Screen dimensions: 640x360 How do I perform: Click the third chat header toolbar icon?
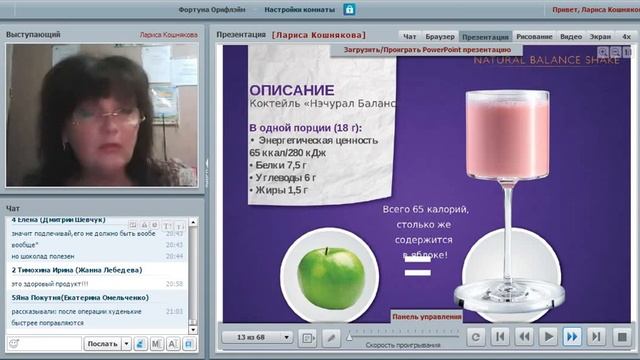tap(155, 225)
